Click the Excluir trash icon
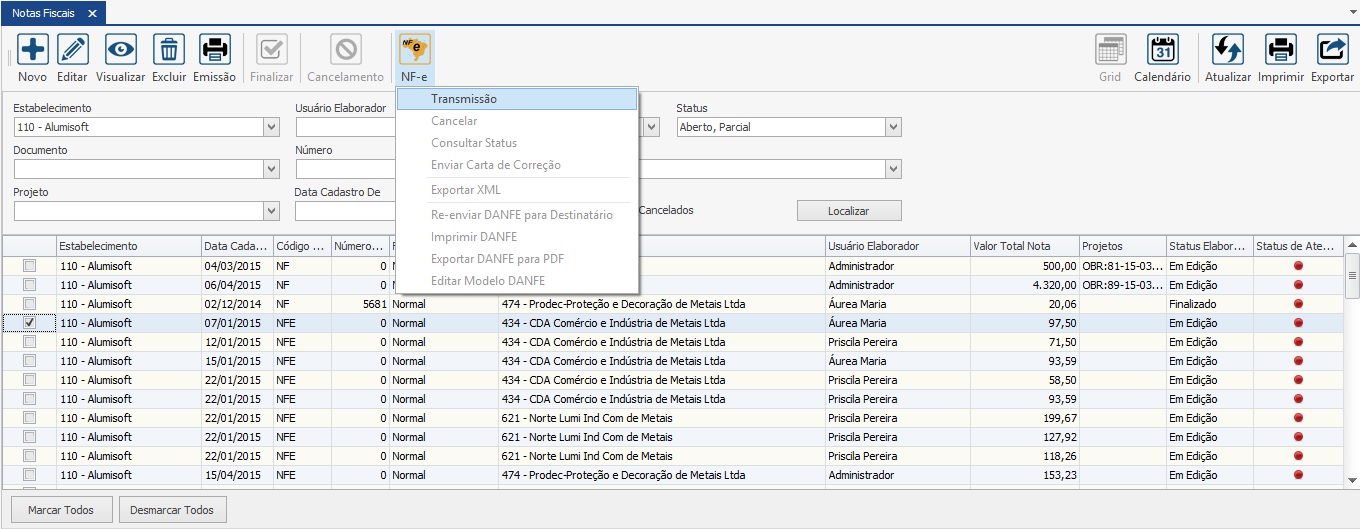This screenshot has height=529, width=1360. [x=169, y=49]
